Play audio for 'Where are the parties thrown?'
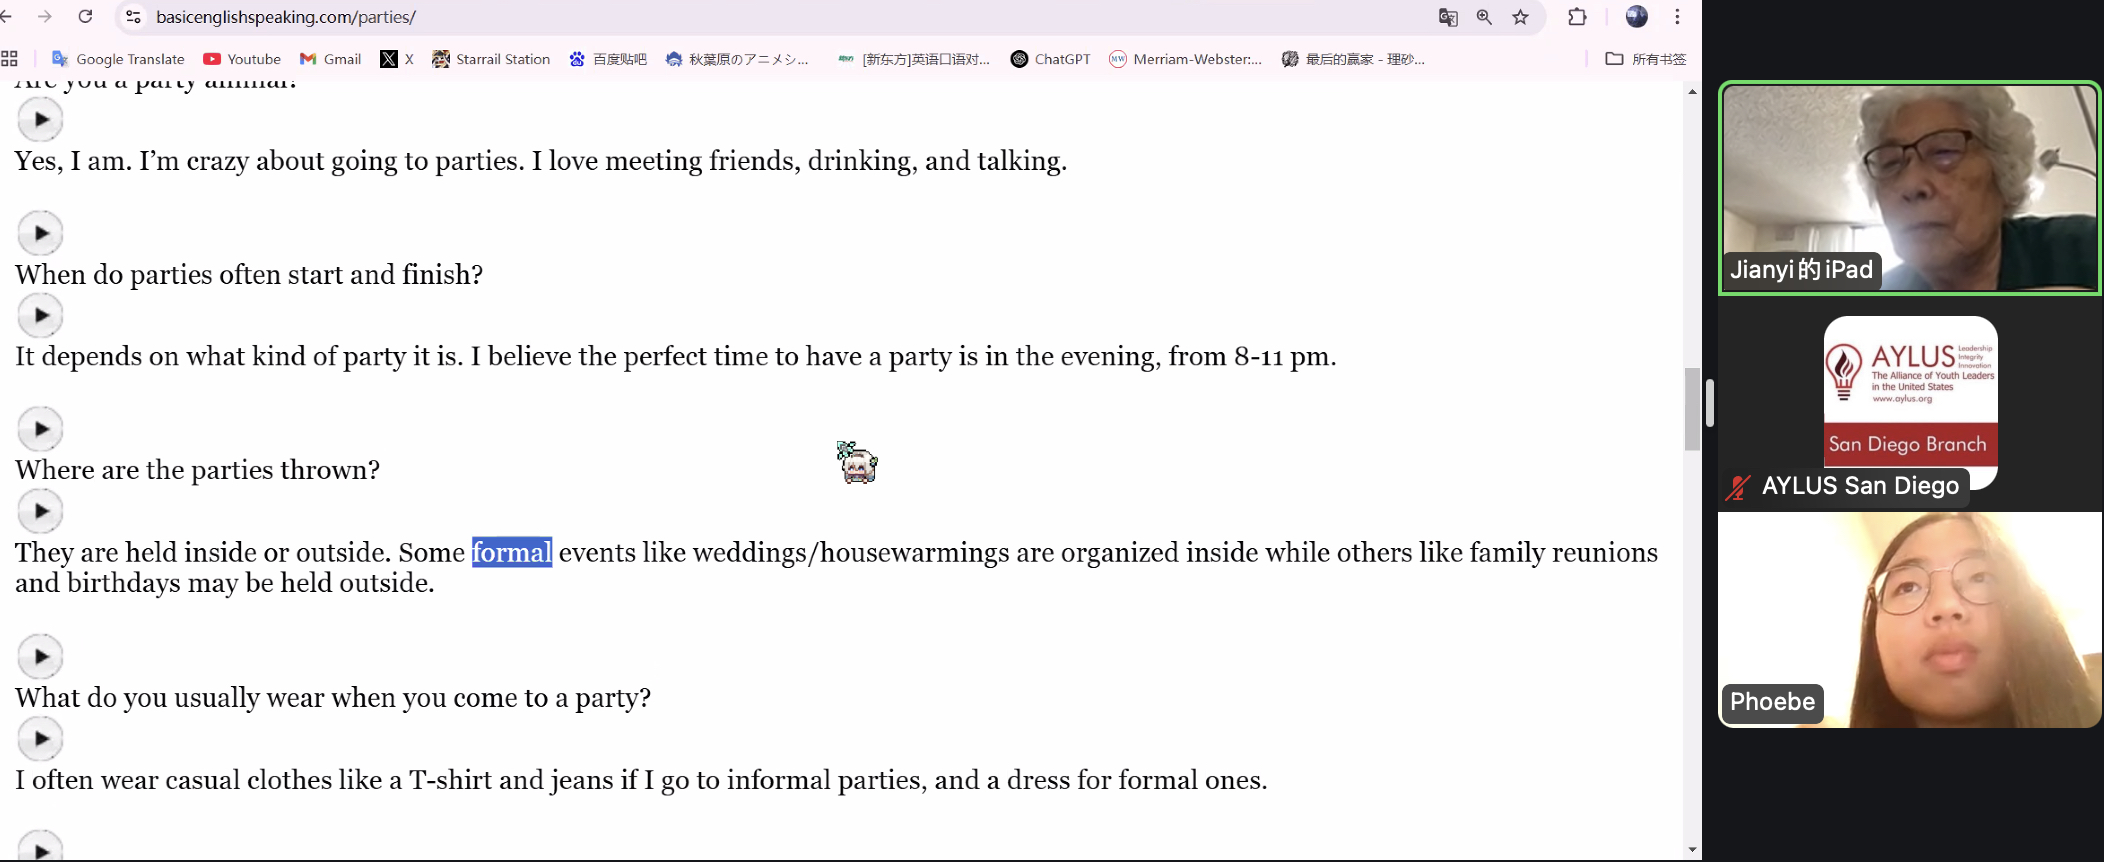The height and width of the screenshot is (862, 2104). (x=40, y=429)
